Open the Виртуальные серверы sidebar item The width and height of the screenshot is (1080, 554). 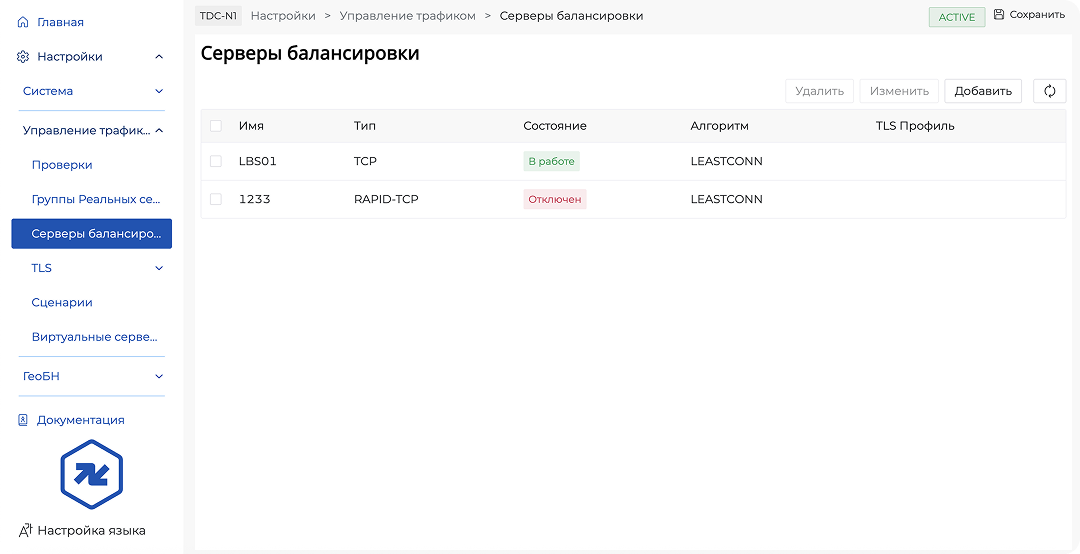tap(94, 337)
